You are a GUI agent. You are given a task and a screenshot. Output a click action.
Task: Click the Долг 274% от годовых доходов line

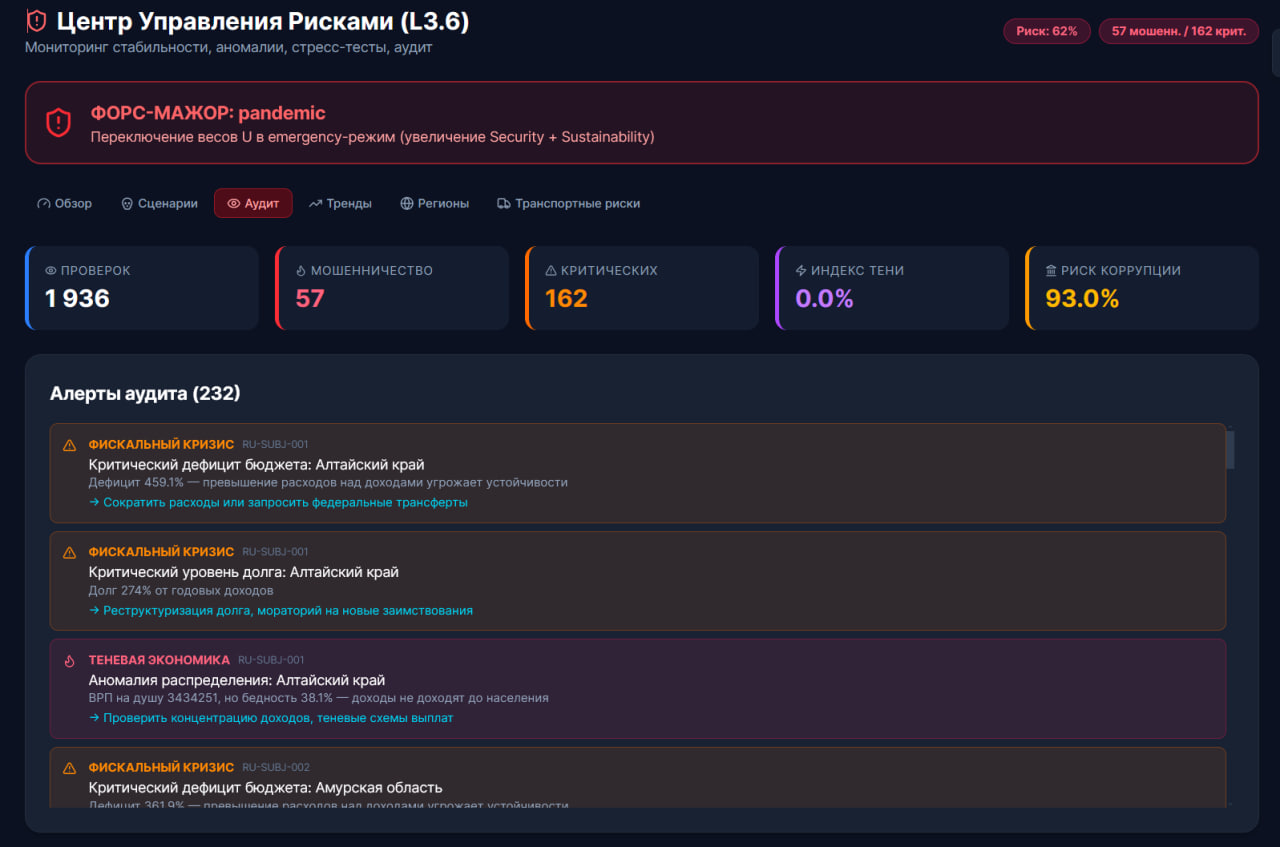[181, 590]
